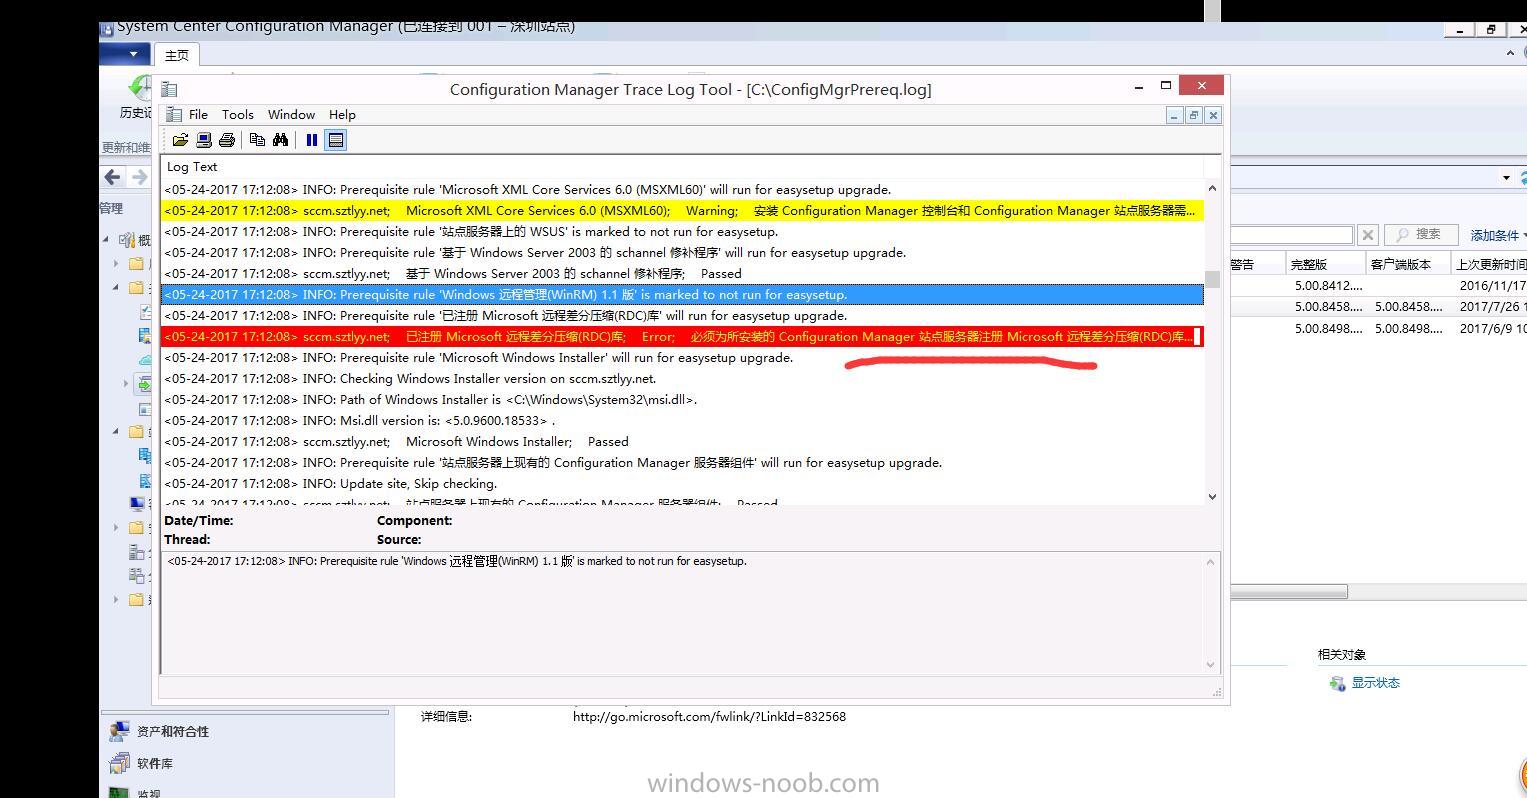Select the monitor icon node in navigation tree
Image resolution: width=1527 pixels, height=798 pixels.
click(136, 503)
